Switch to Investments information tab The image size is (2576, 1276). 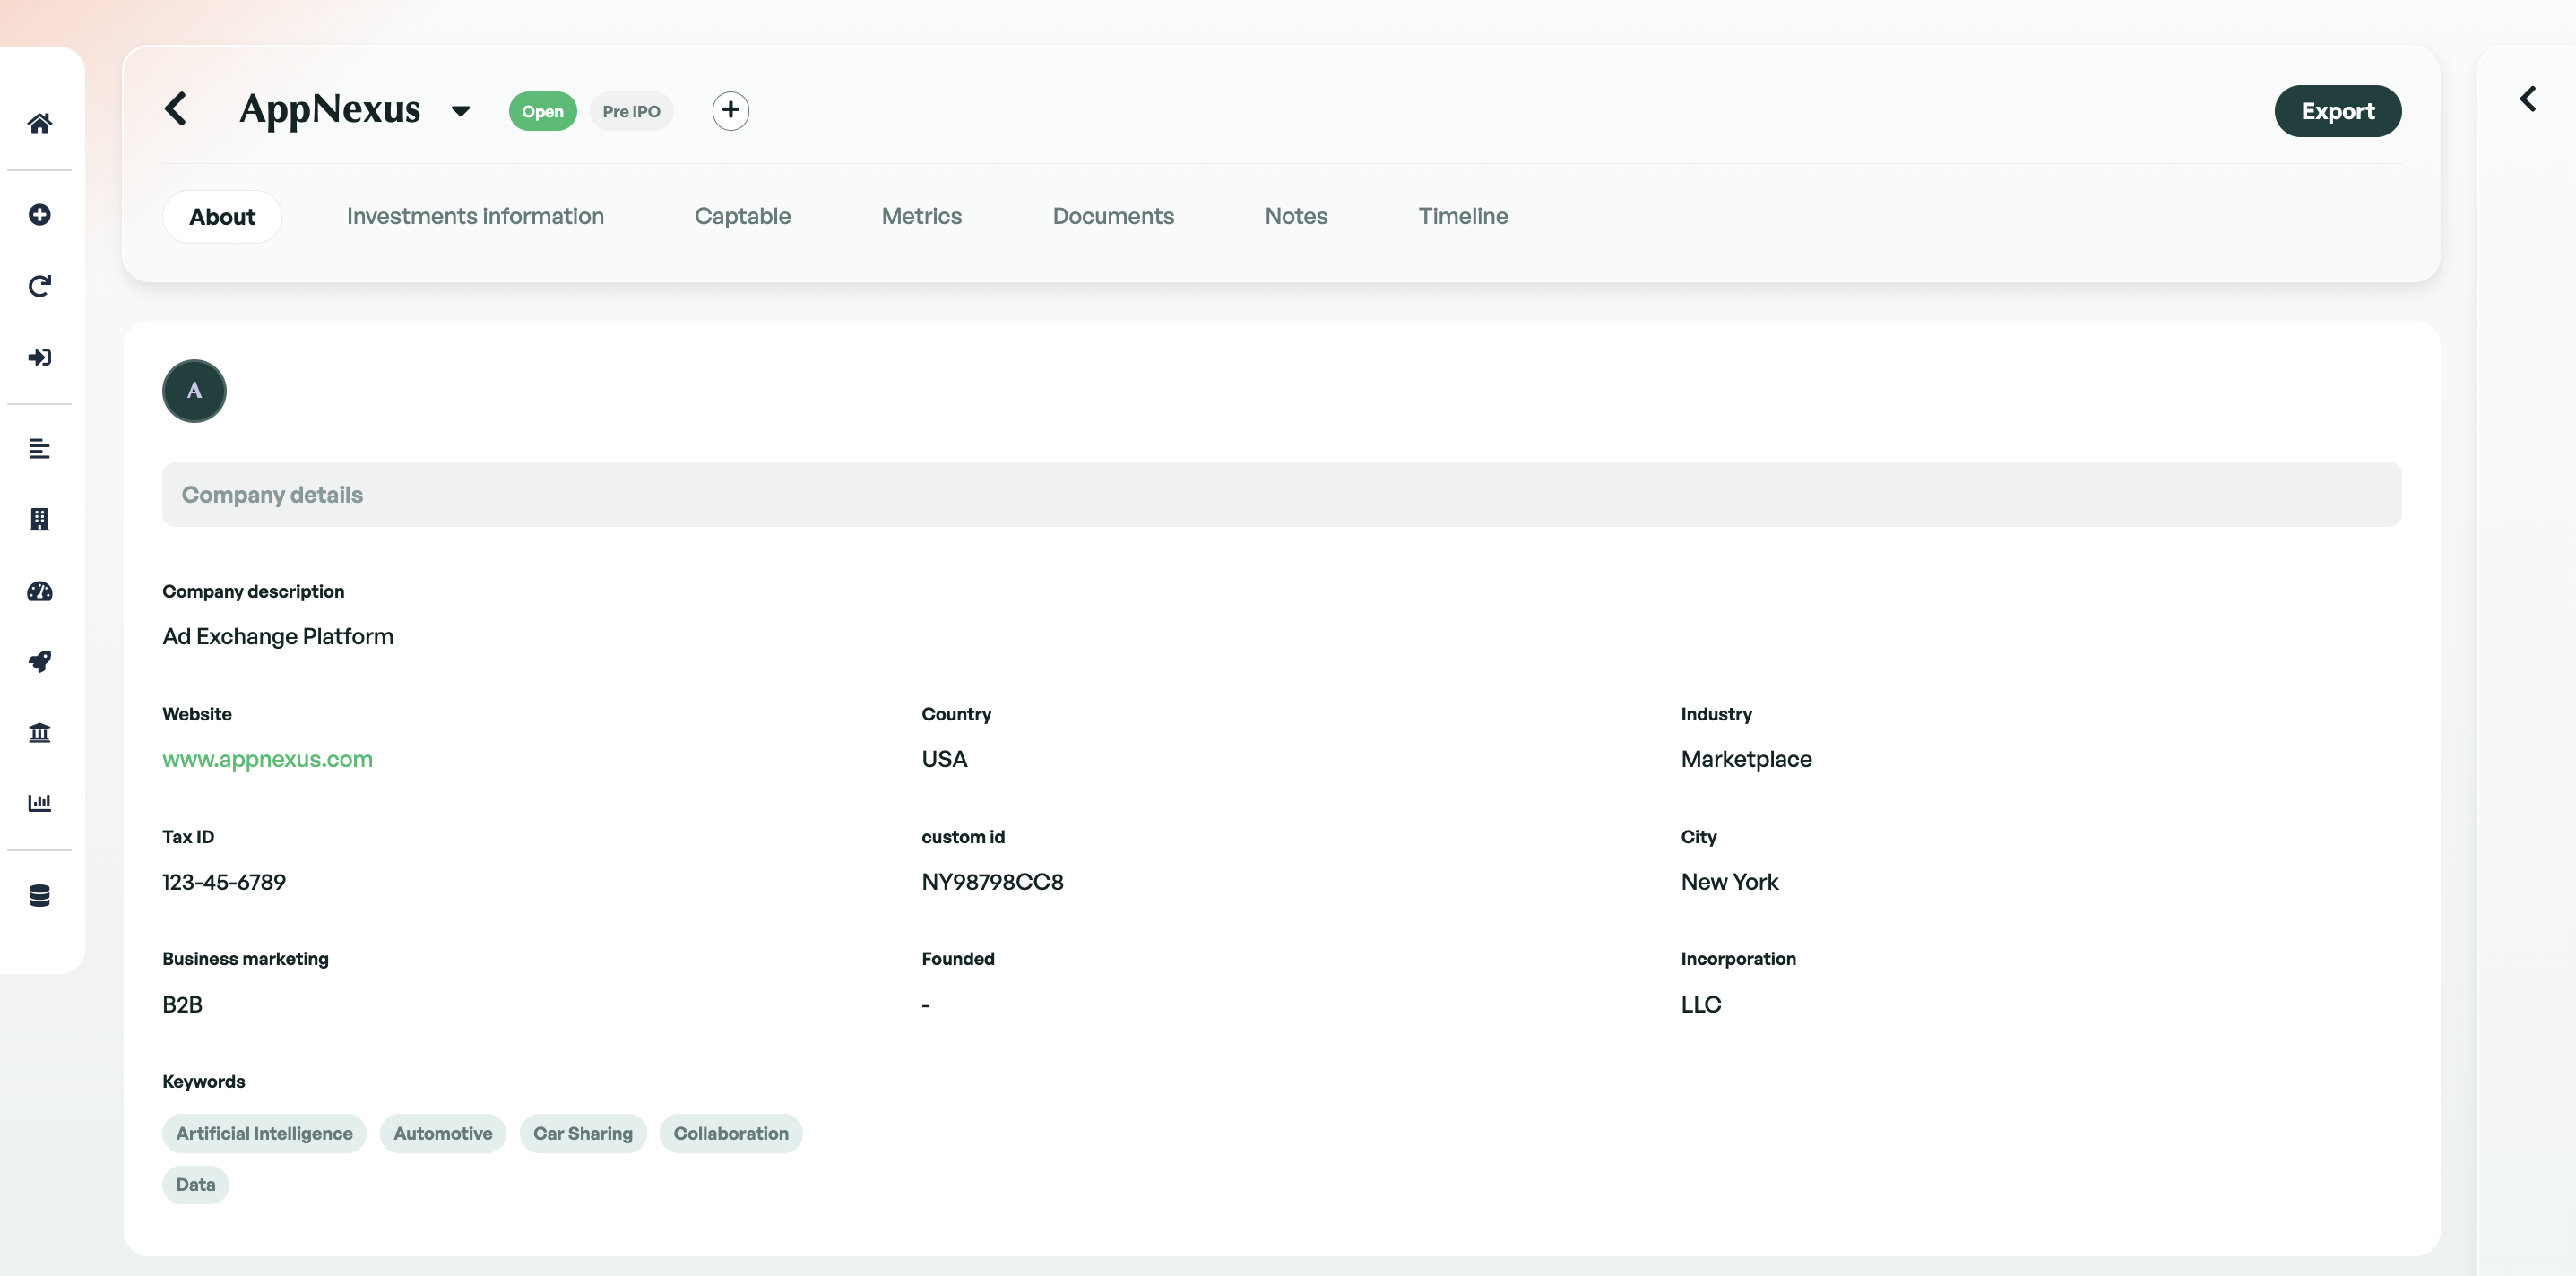pyautogui.click(x=475, y=216)
